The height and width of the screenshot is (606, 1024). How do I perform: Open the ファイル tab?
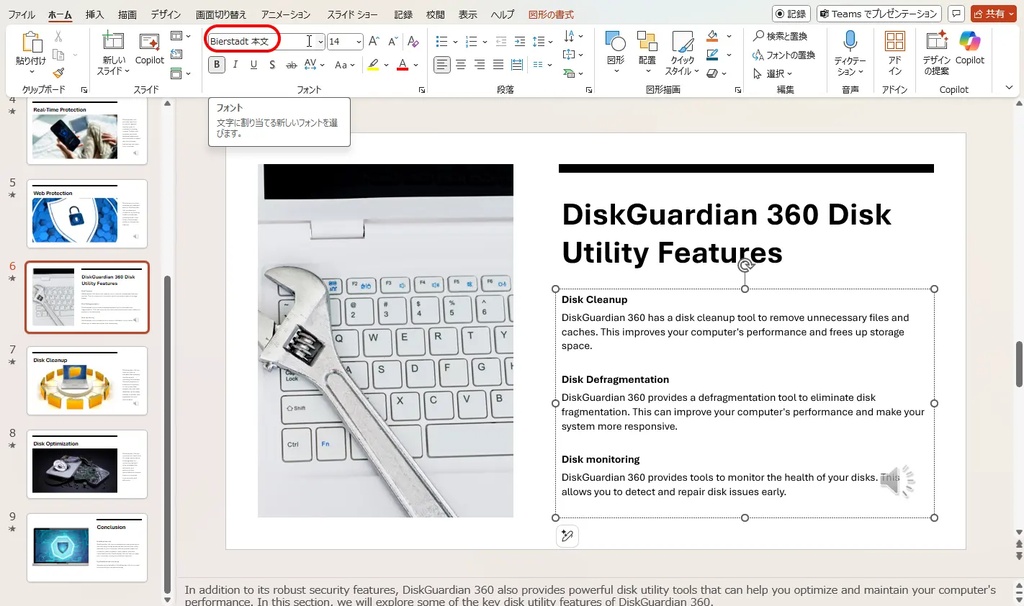pyautogui.click(x=22, y=14)
